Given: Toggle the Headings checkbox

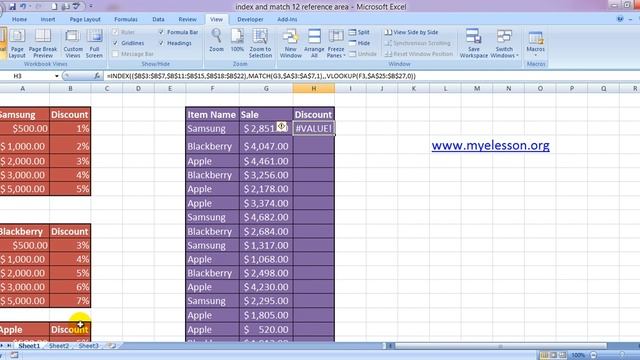Looking at the screenshot, I should pos(161,43).
